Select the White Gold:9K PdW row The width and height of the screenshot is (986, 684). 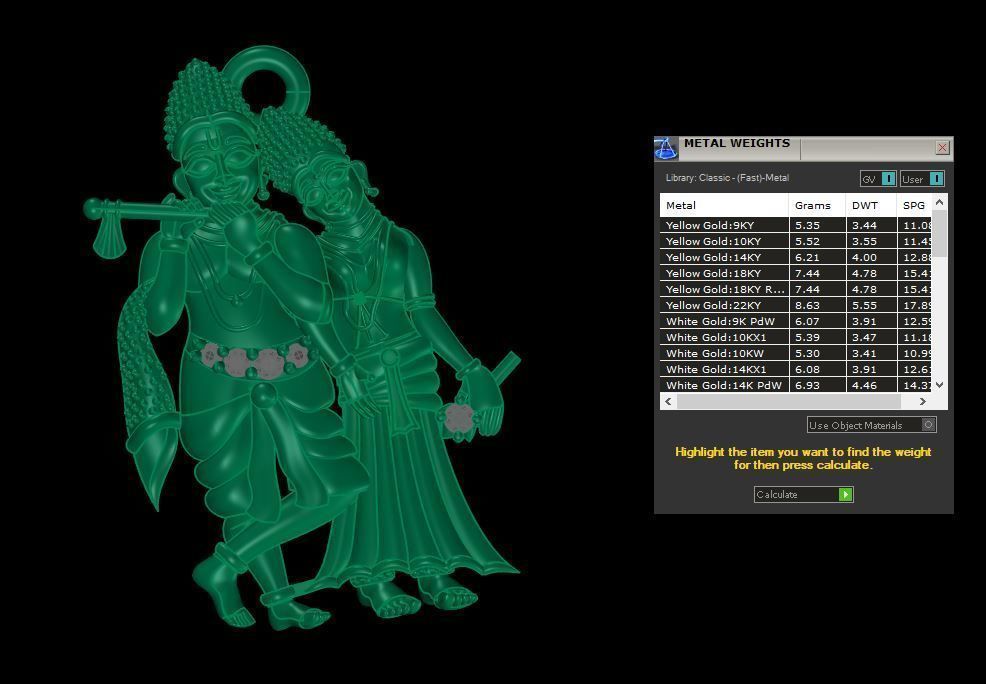click(795, 321)
